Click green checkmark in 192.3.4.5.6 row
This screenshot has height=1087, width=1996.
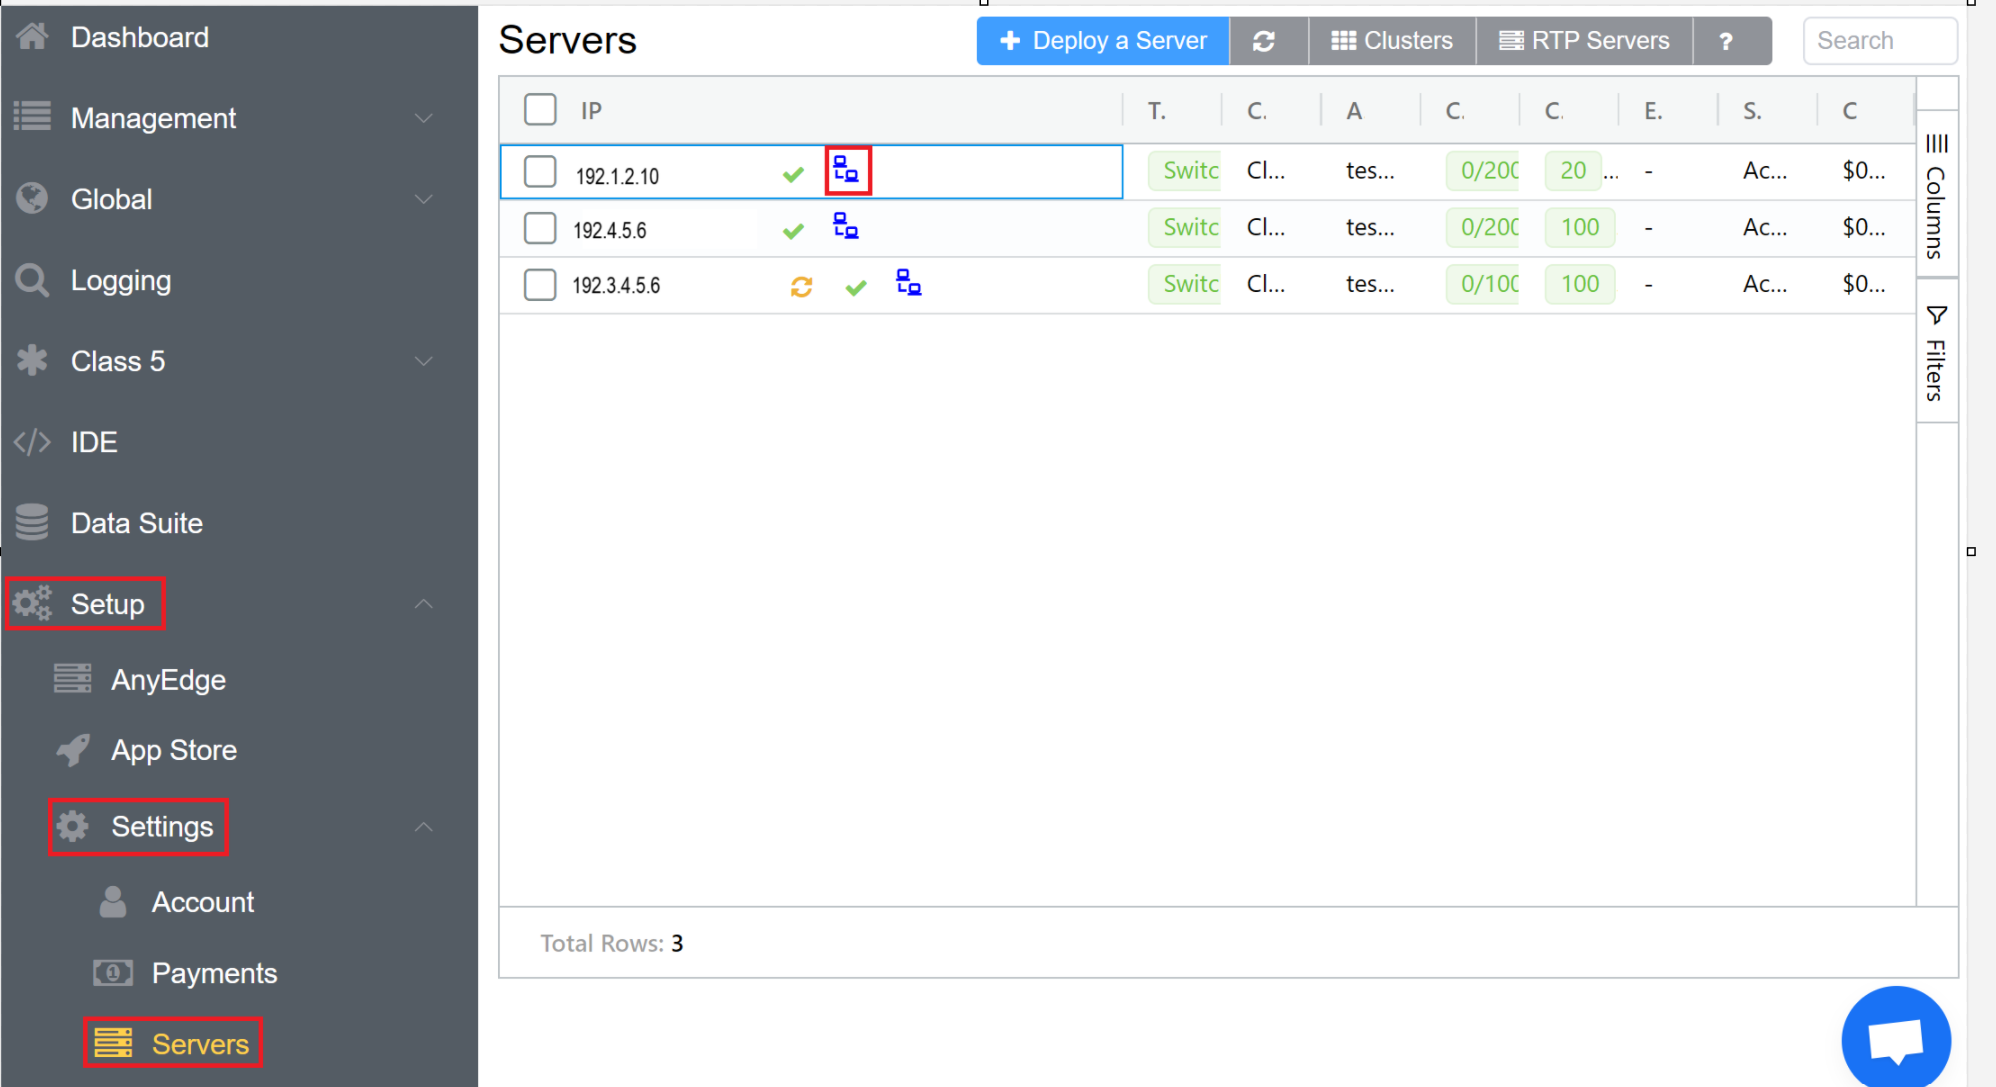(x=855, y=287)
